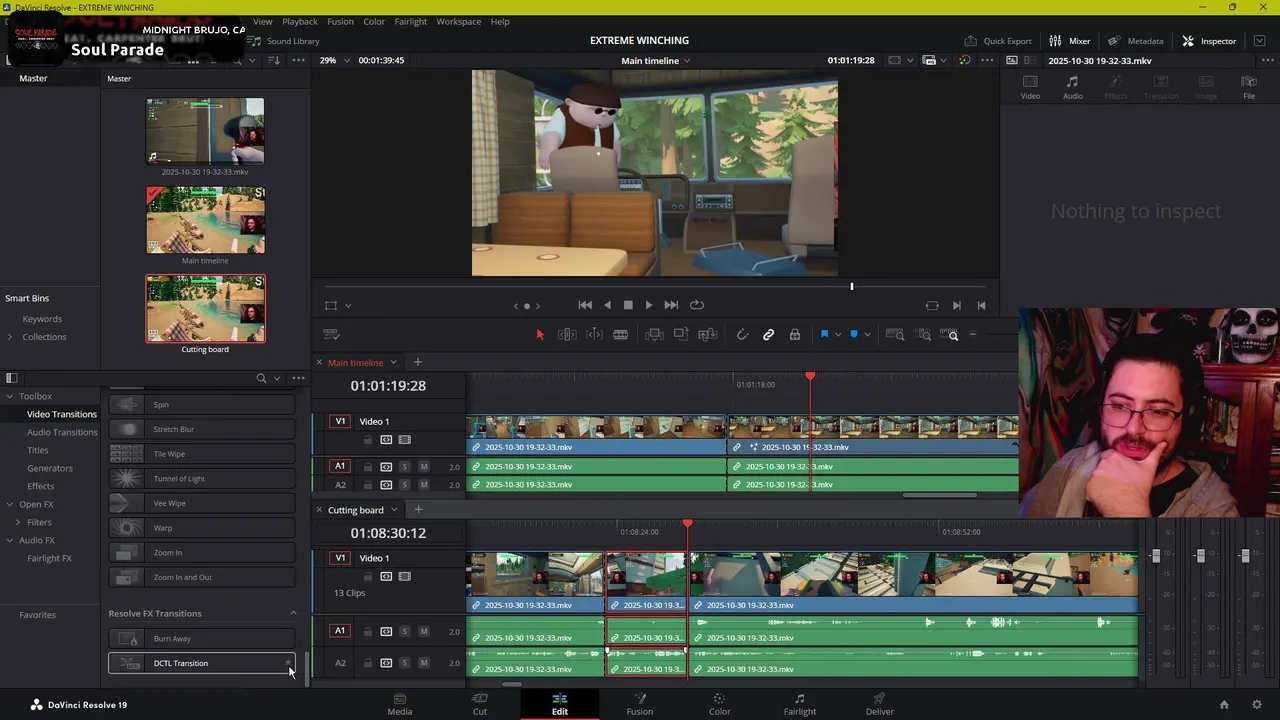
Task: Jump to first frame button
Action: (x=585, y=305)
